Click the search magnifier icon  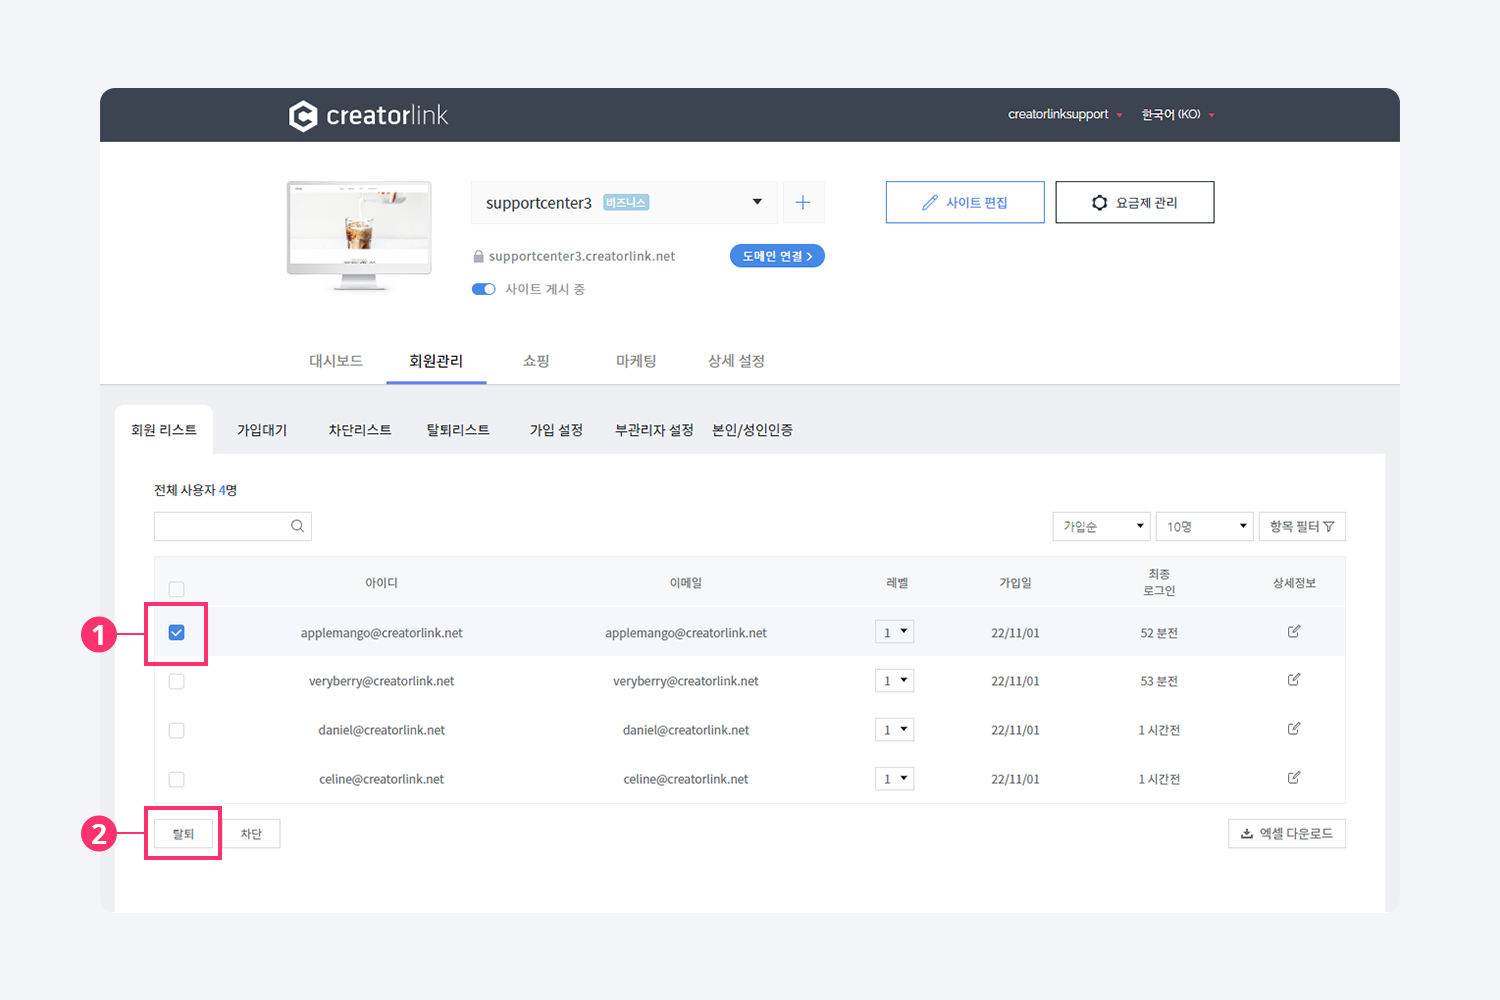pos(297,526)
